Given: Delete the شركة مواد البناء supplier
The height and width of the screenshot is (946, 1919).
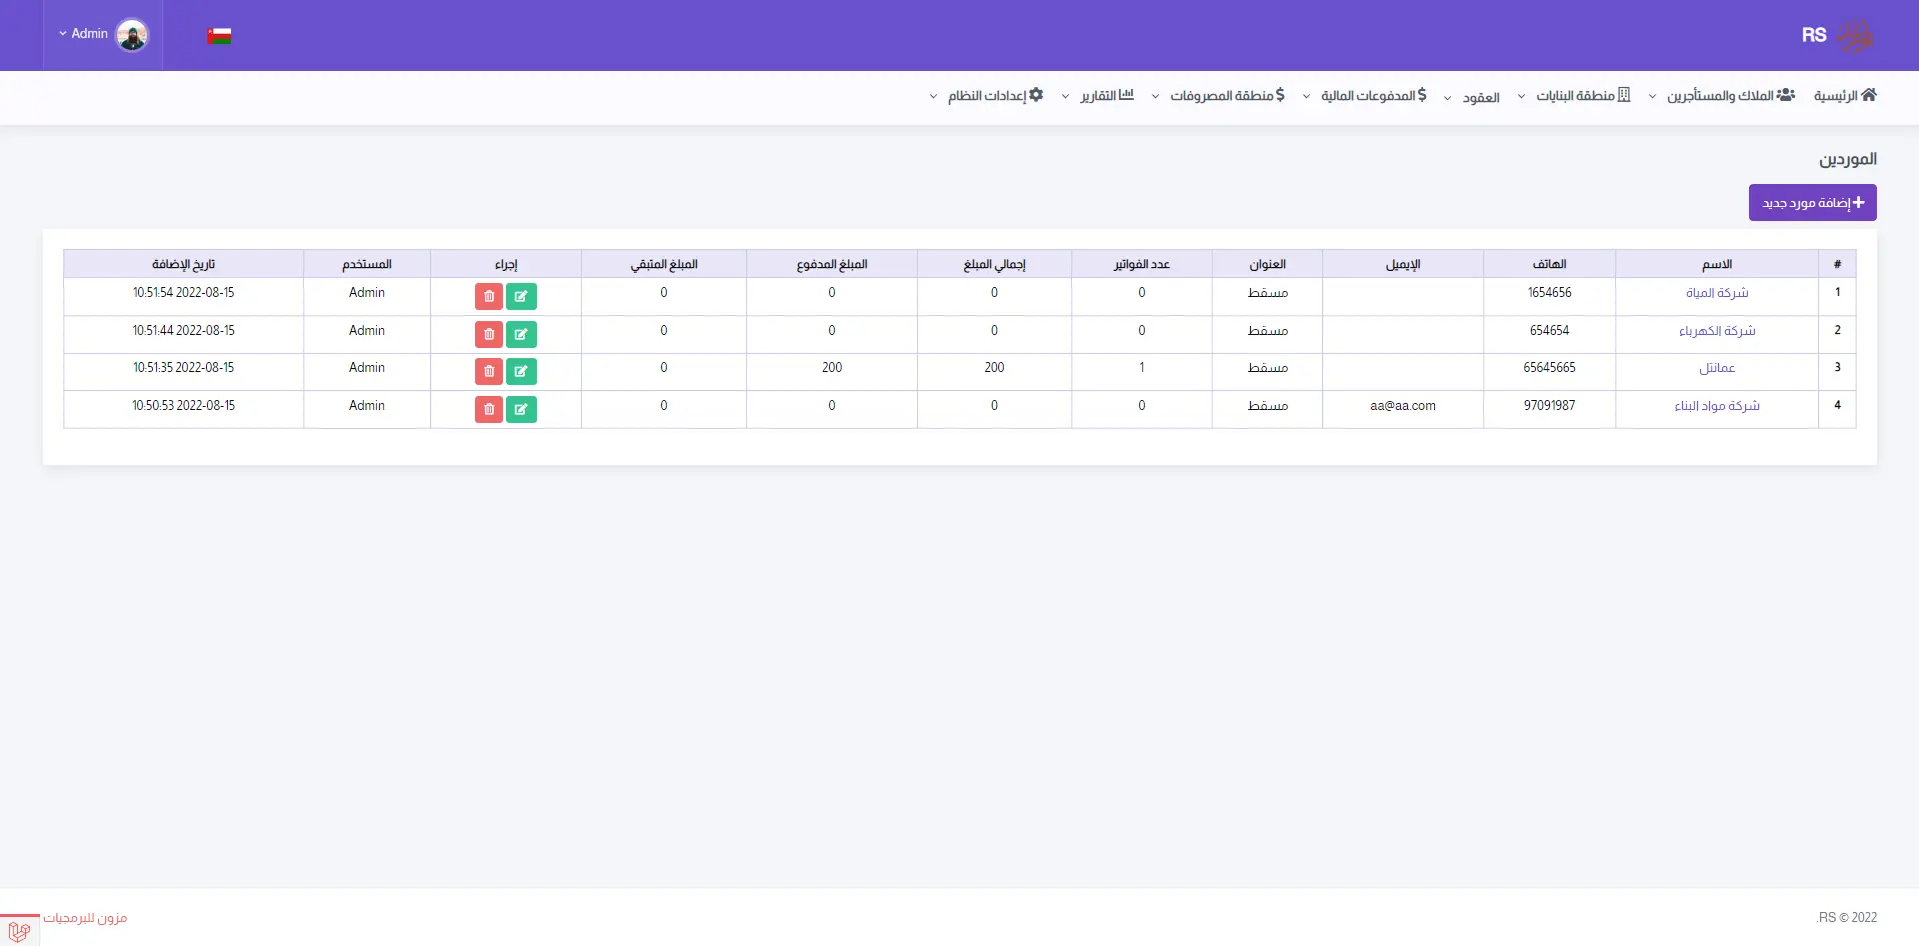Looking at the screenshot, I should 489,409.
